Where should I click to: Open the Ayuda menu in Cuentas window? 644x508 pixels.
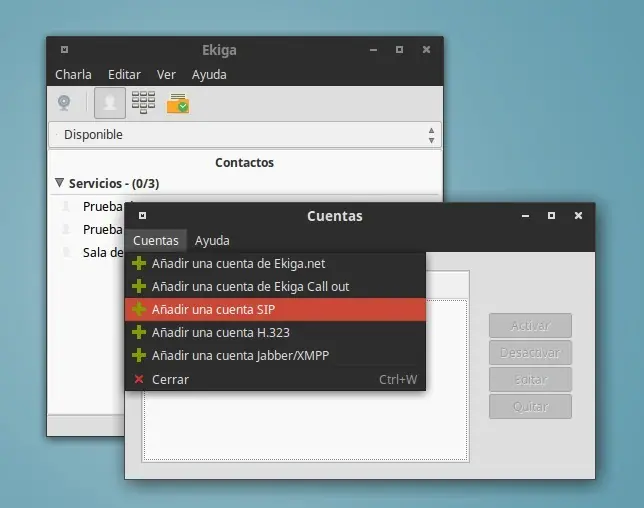pos(212,241)
